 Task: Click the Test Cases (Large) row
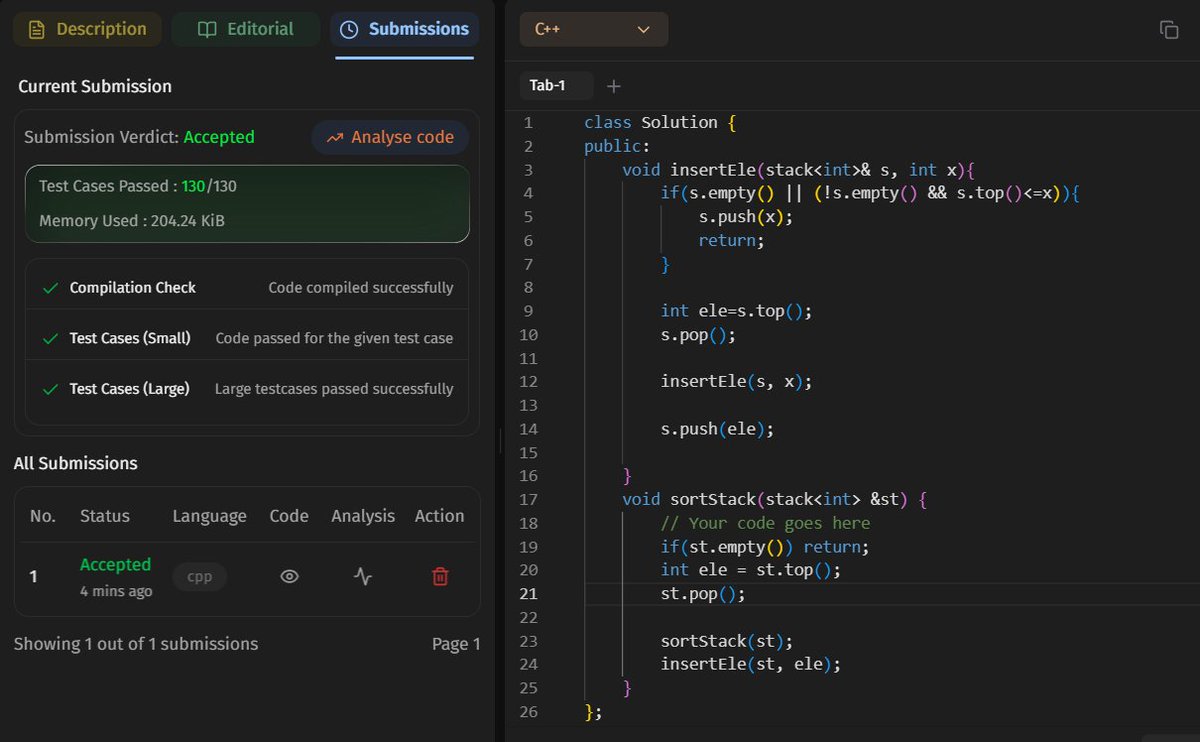click(x=247, y=388)
